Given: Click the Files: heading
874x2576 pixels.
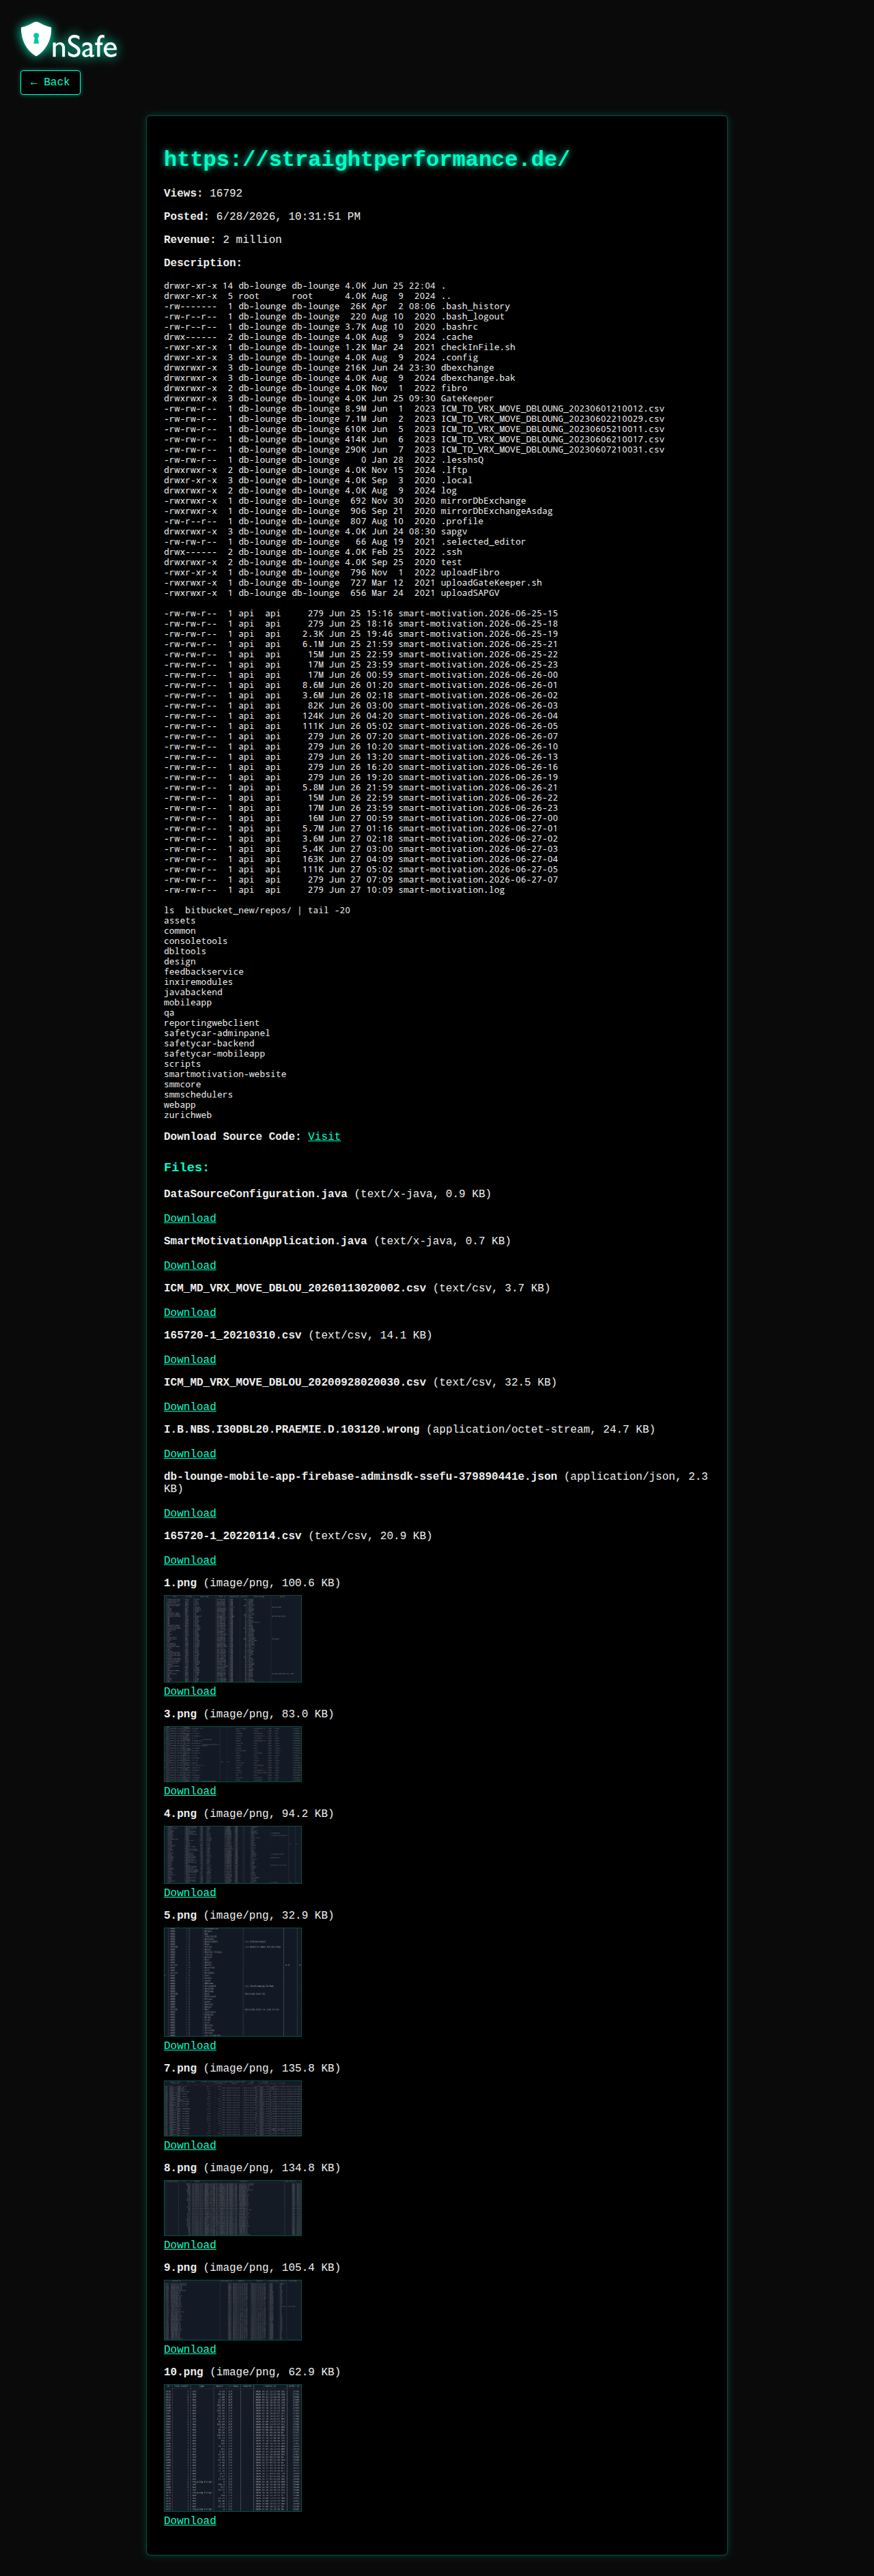Looking at the screenshot, I should [187, 1167].
